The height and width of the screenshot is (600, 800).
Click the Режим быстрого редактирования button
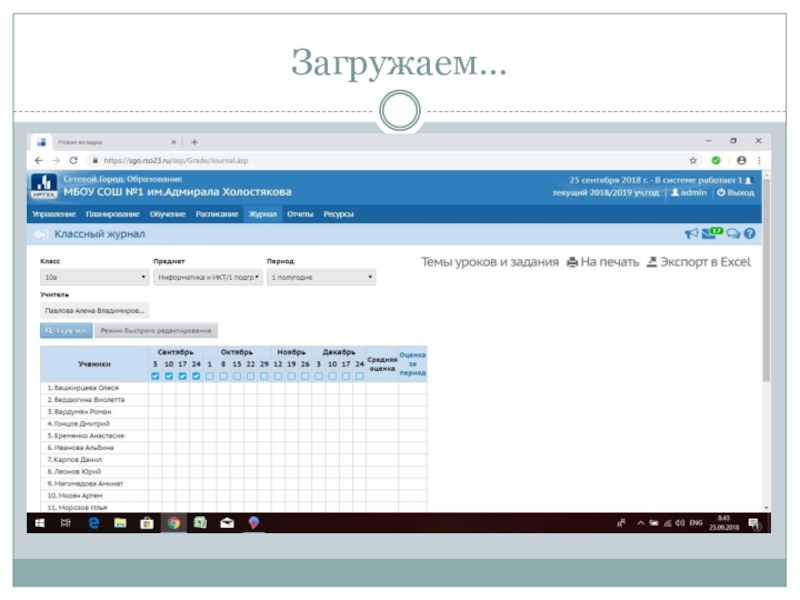coord(157,330)
